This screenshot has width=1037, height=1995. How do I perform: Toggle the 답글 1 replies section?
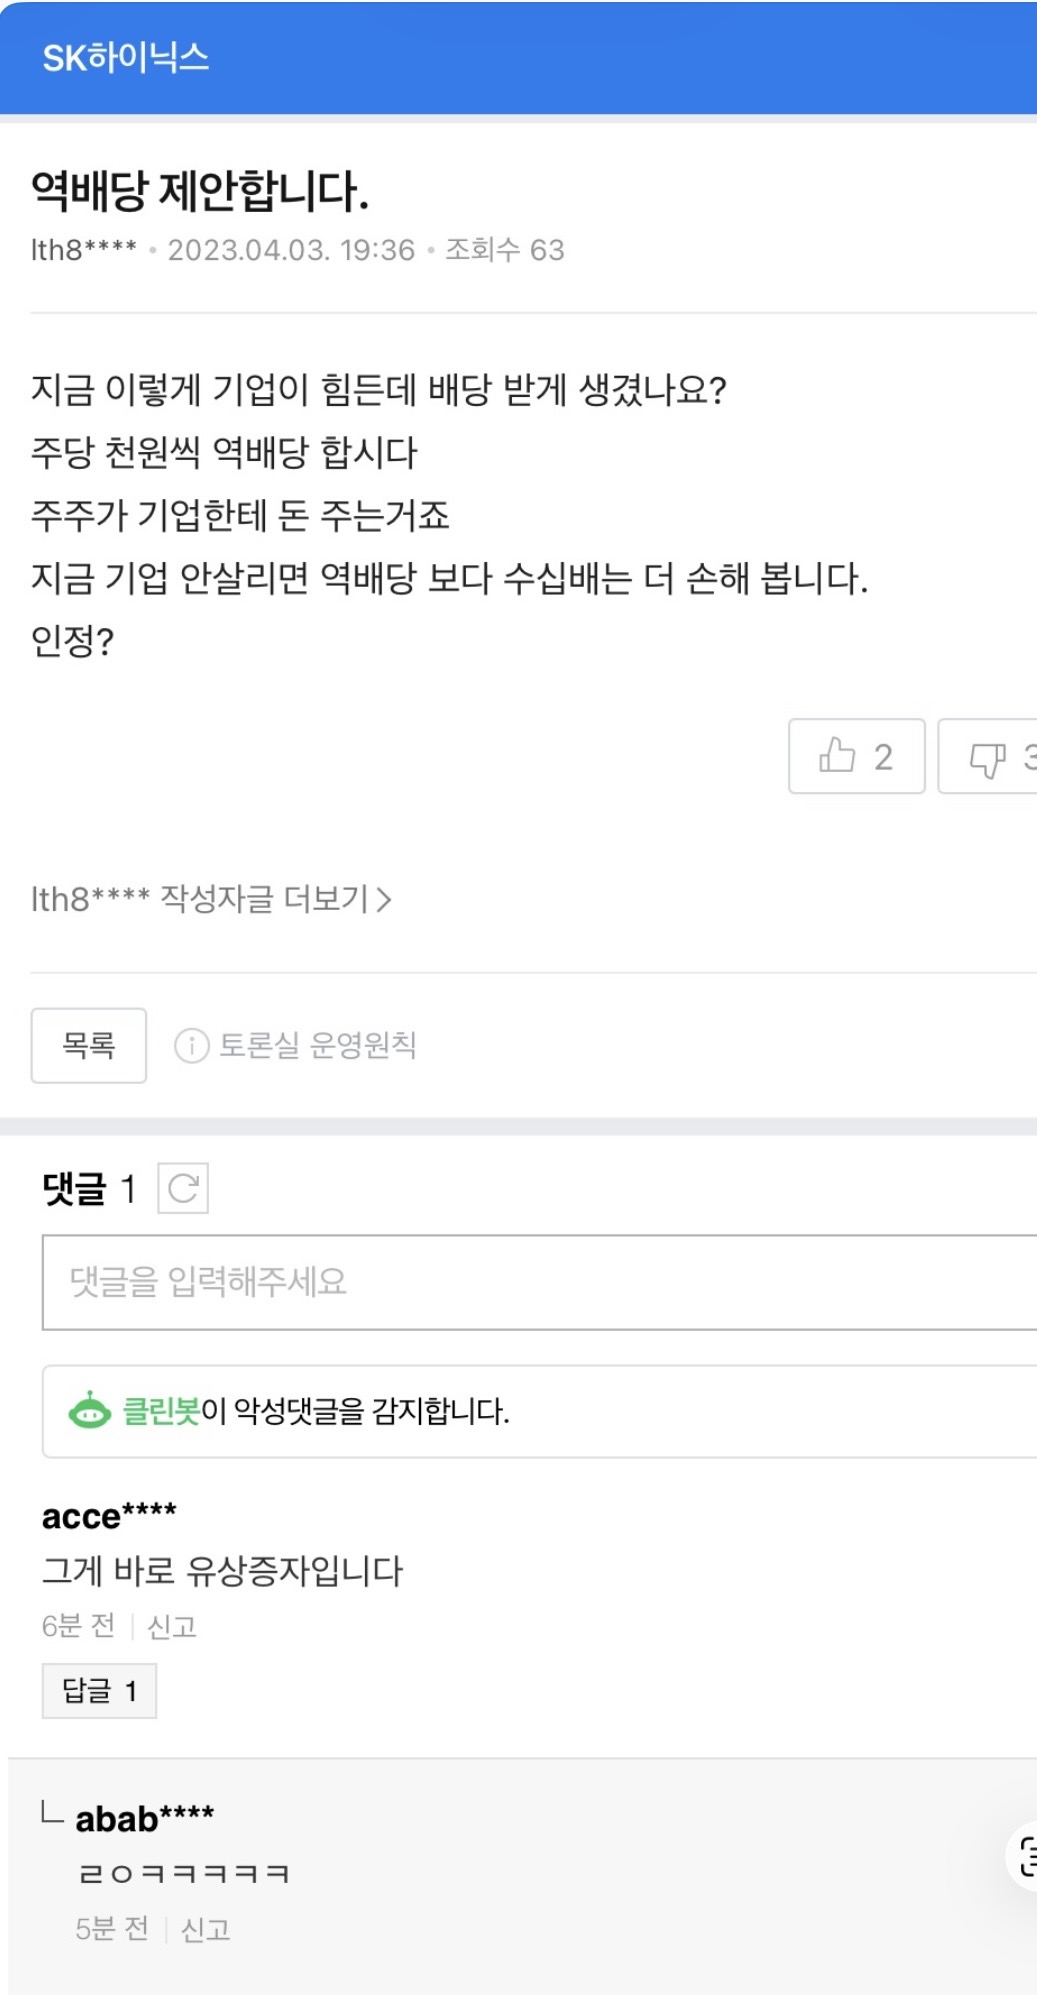(99, 1690)
